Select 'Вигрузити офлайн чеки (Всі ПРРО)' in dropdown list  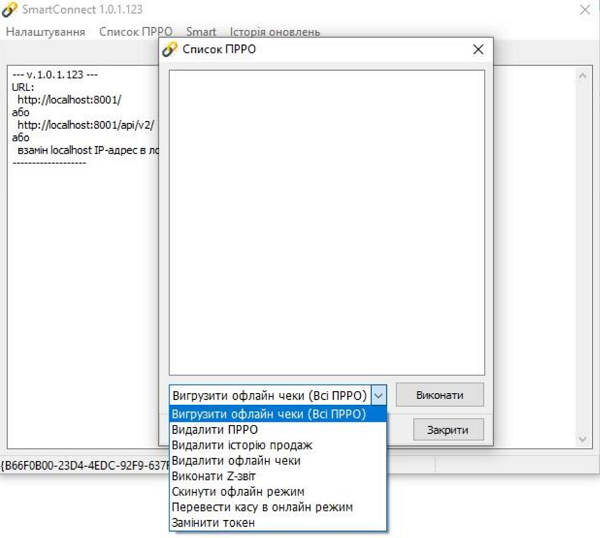click(278, 414)
